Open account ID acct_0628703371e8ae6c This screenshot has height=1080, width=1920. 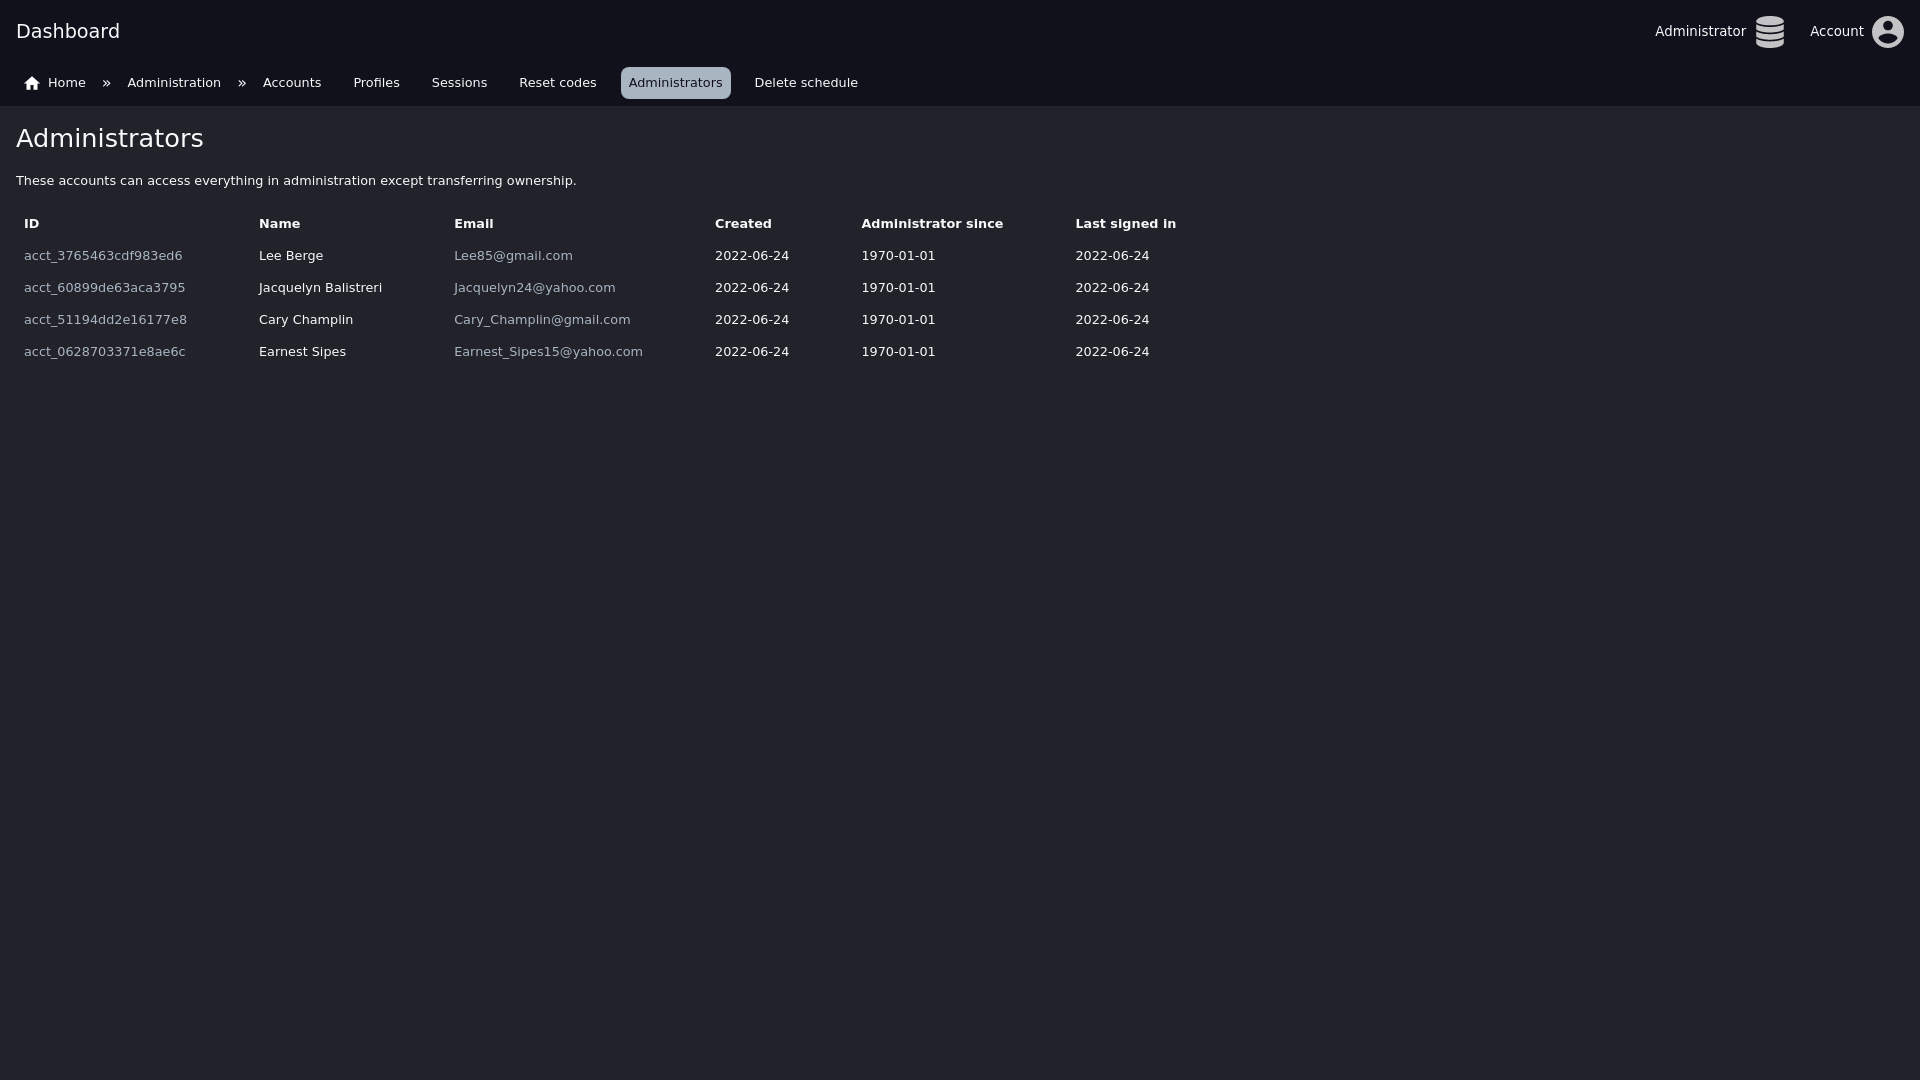click(x=104, y=352)
